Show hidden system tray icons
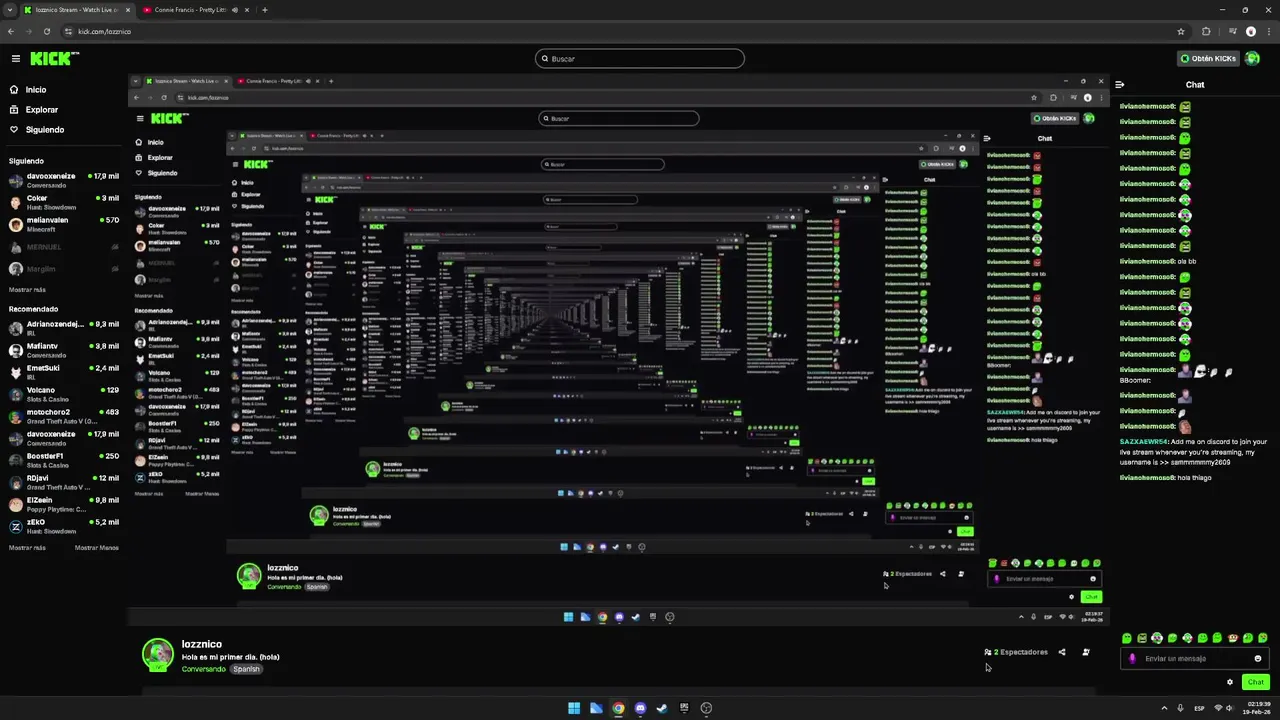Image resolution: width=1280 pixels, height=720 pixels. click(x=1164, y=708)
